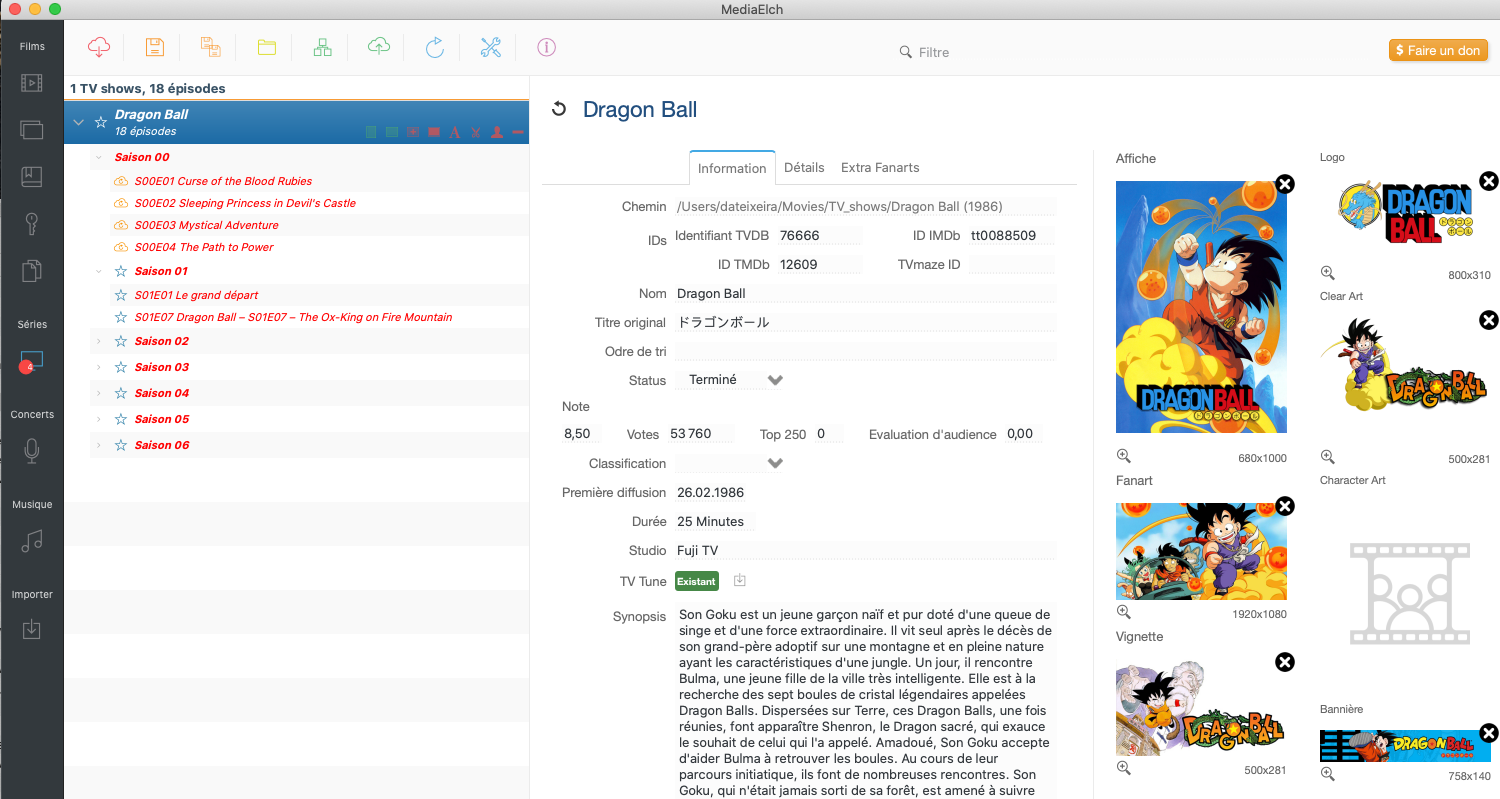Toggle the star for Saison 04
The width and height of the screenshot is (1500, 799).
121,393
